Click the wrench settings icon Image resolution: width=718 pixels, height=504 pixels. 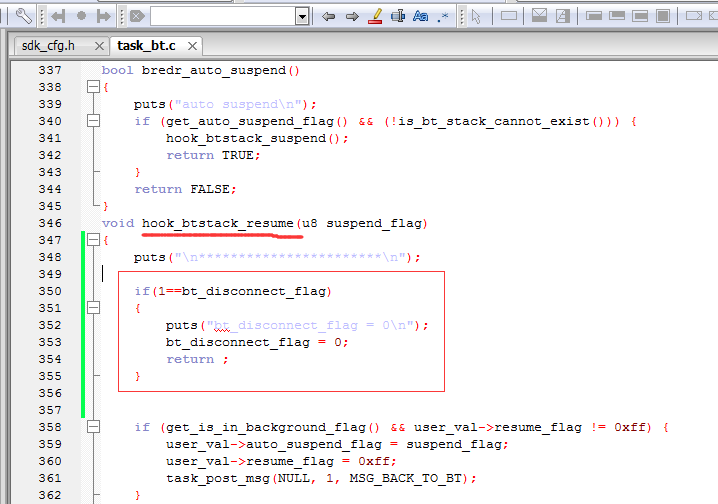23,16
